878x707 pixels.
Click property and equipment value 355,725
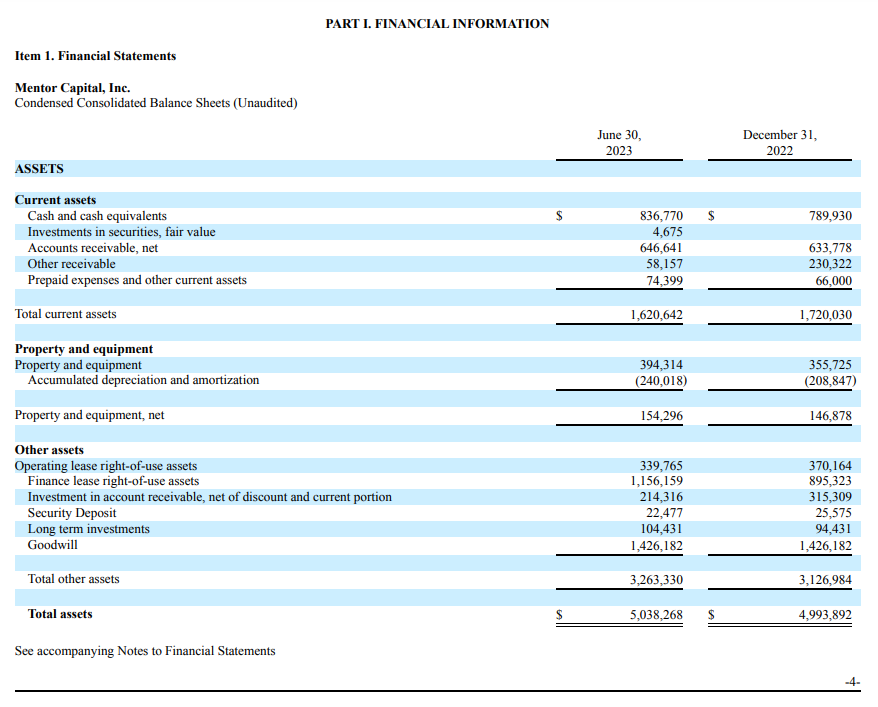(x=830, y=365)
